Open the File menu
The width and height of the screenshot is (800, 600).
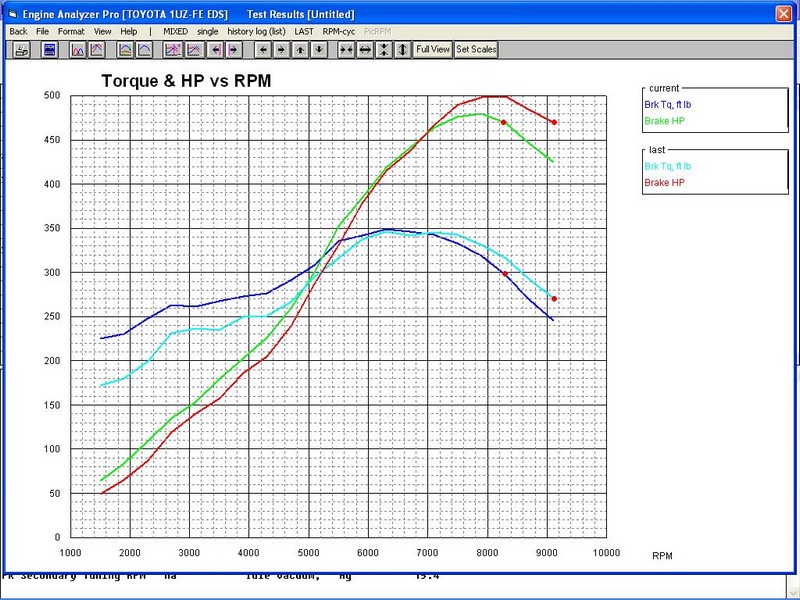(42, 32)
